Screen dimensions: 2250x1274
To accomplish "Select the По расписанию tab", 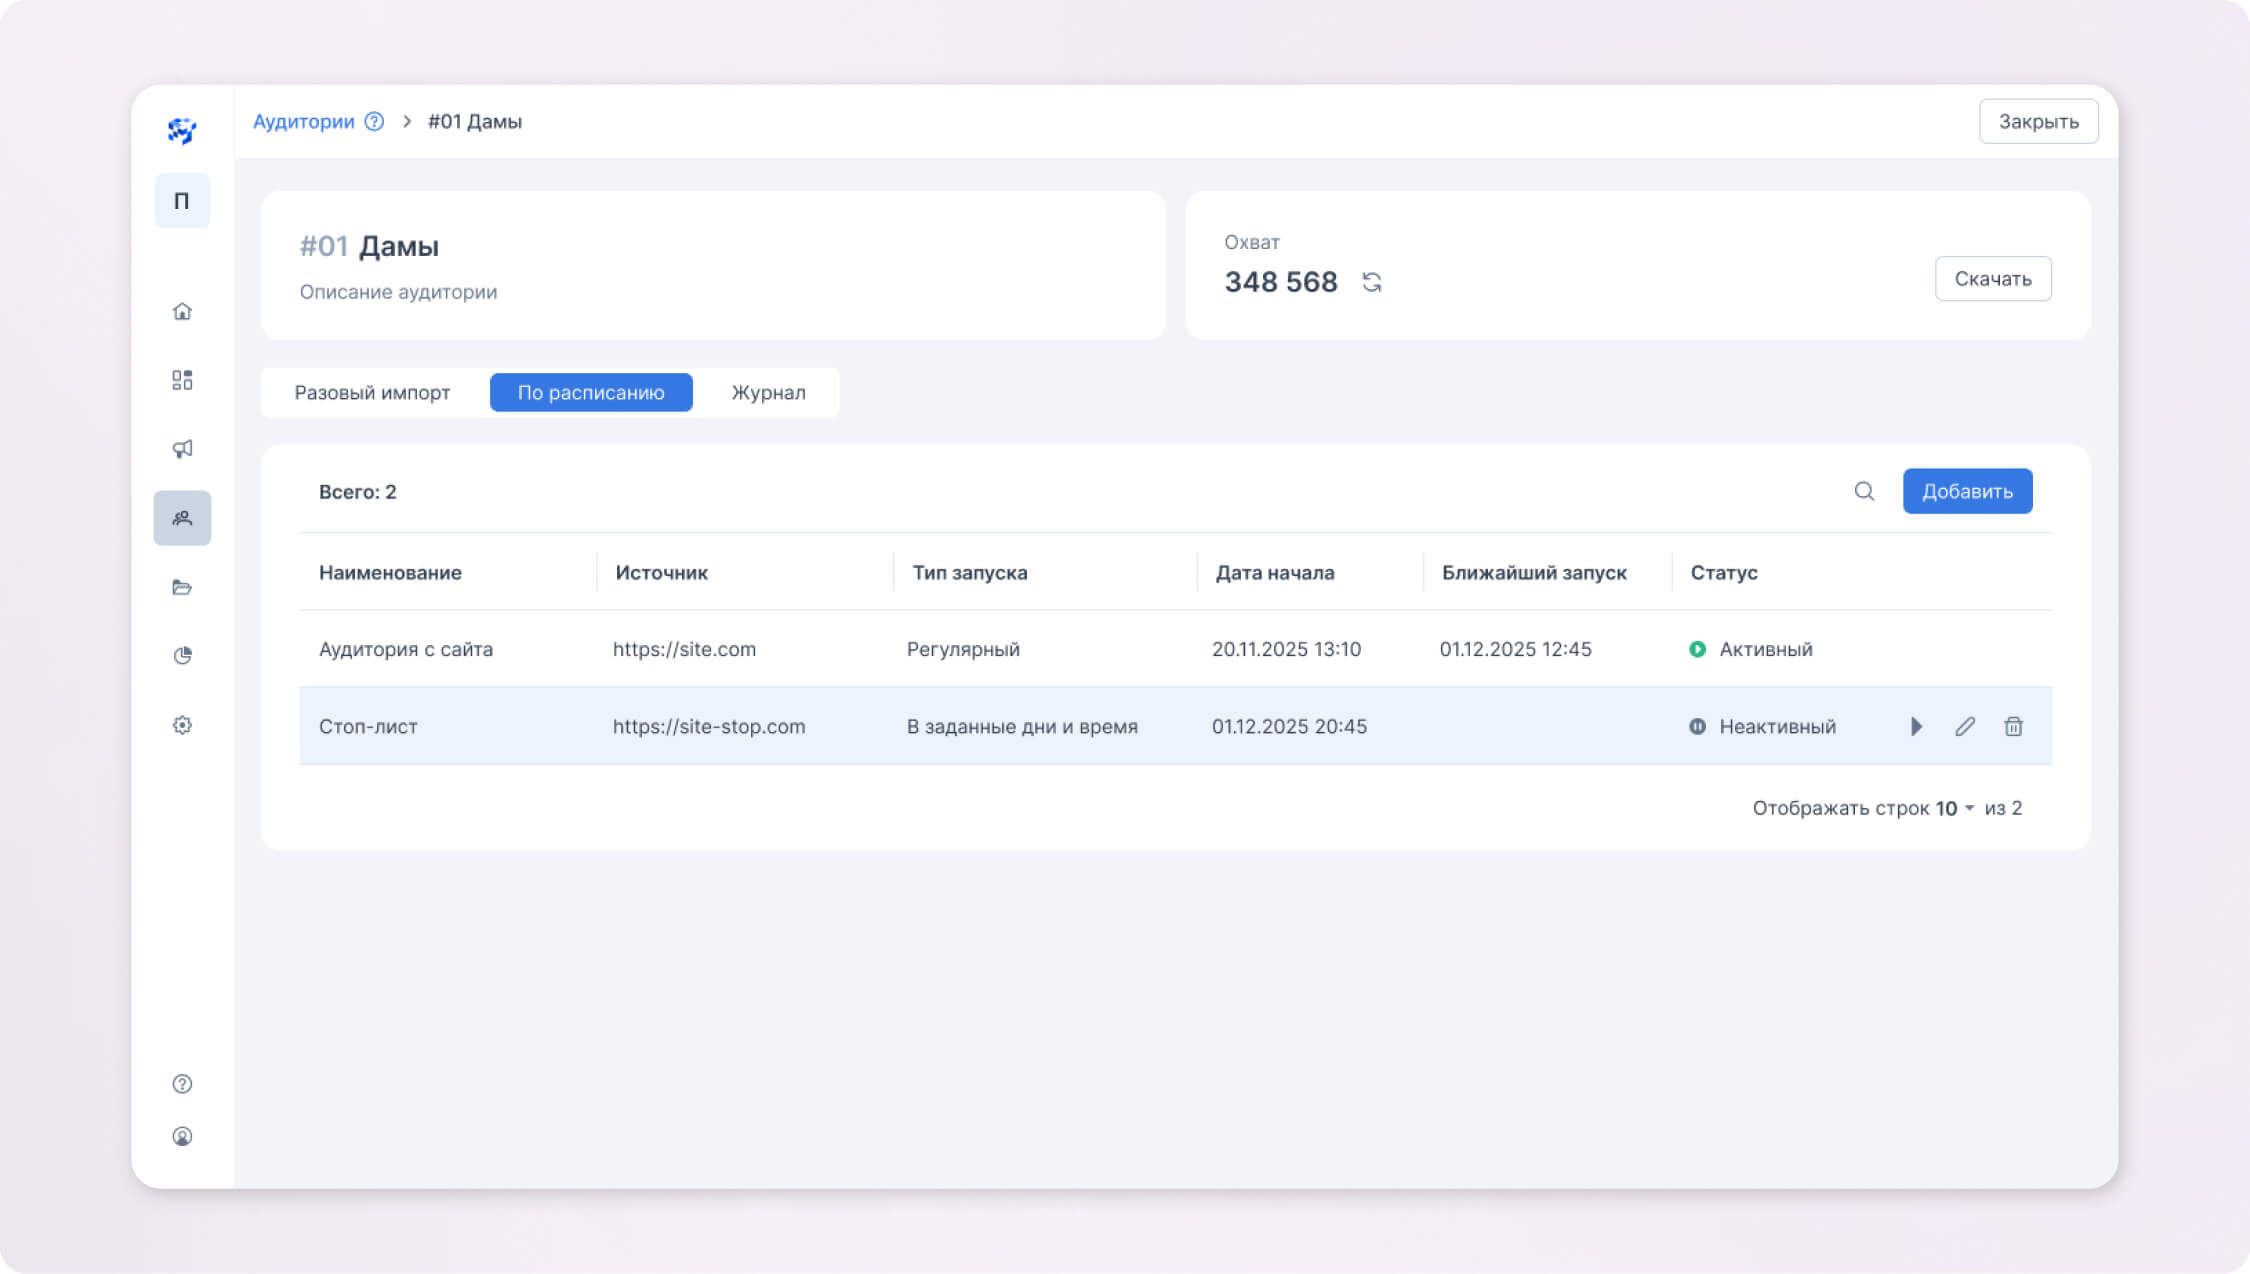I will pyautogui.click(x=591, y=393).
